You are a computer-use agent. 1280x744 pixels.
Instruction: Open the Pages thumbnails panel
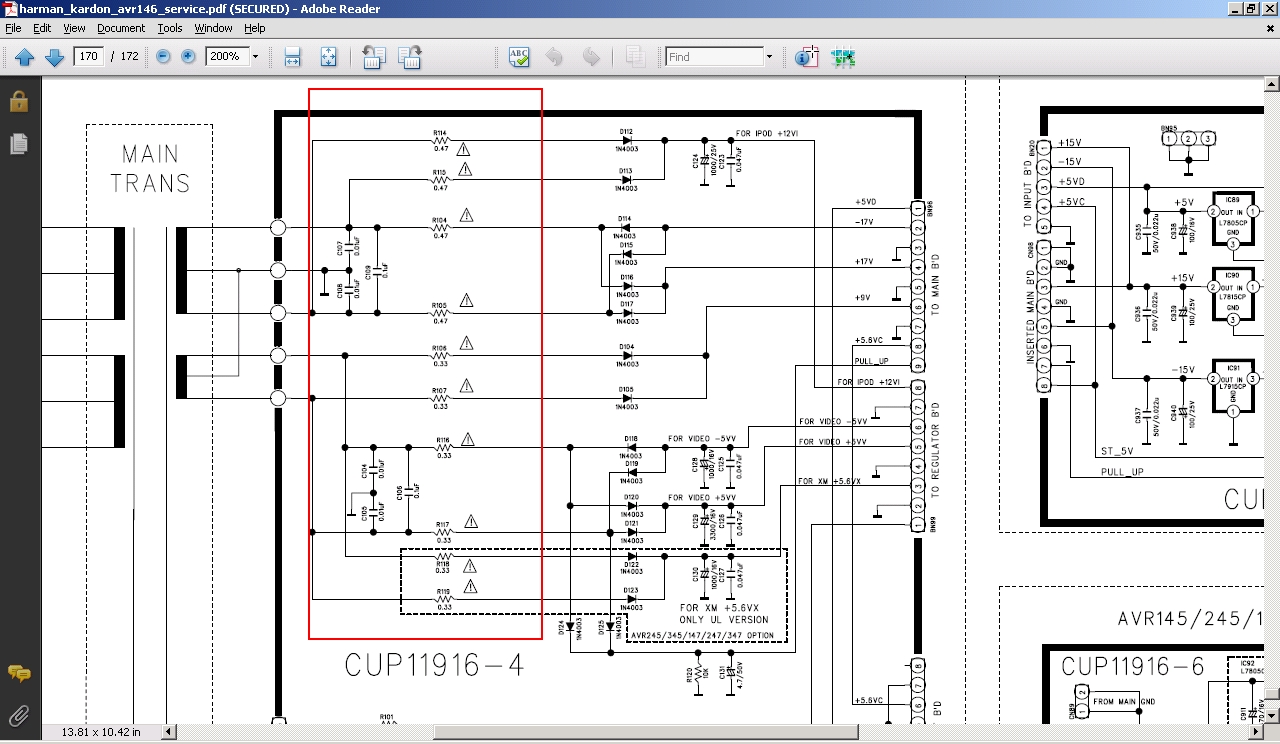[x=18, y=144]
